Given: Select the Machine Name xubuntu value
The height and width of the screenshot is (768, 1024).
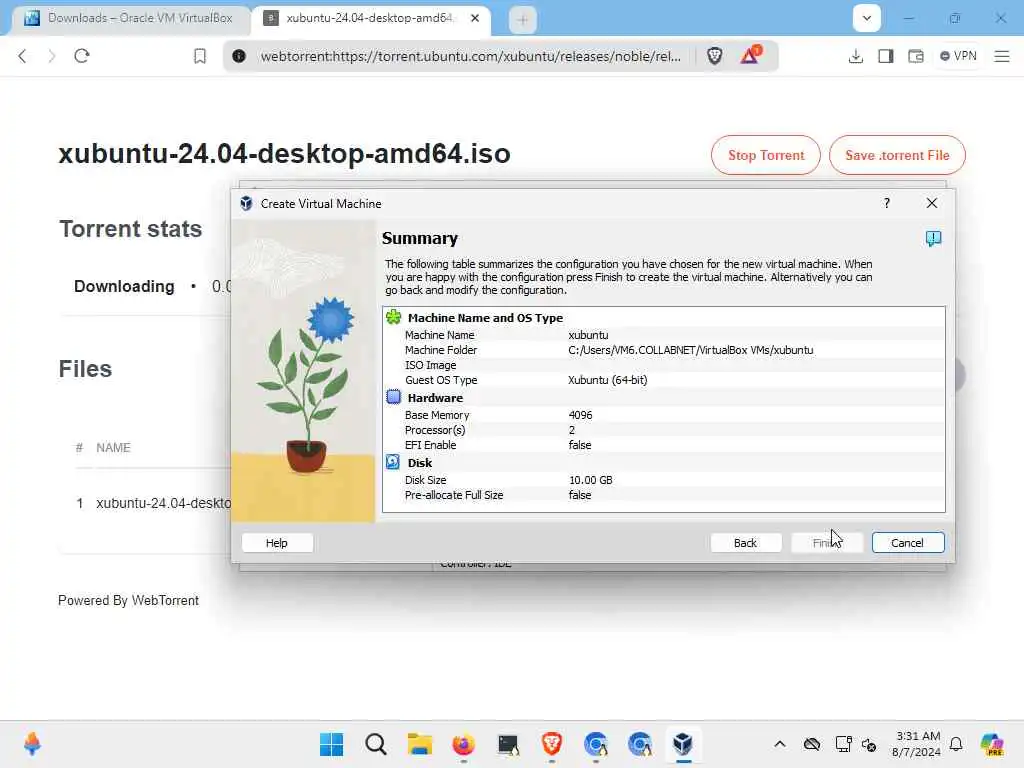Looking at the screenshot, I should (x=588, y=335).
